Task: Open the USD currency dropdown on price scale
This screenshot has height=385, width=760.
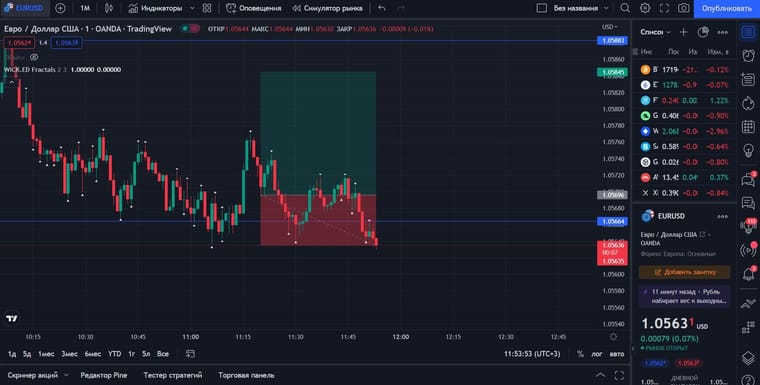Action: tap(610, 27)
